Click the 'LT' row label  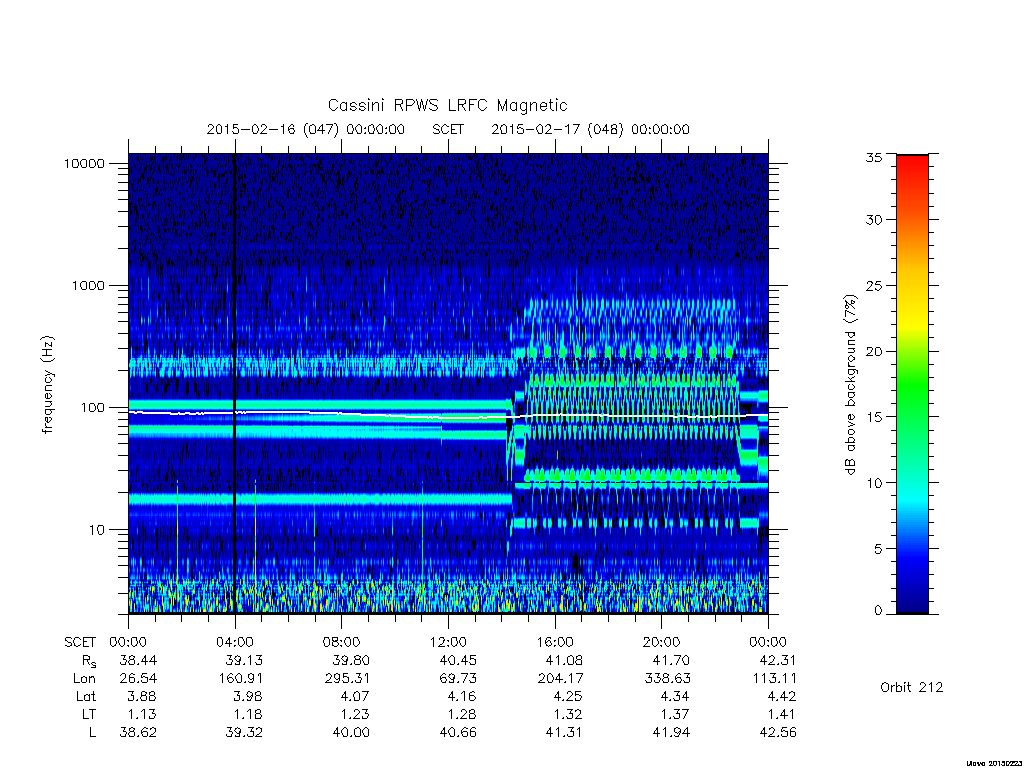click(88, 714)
